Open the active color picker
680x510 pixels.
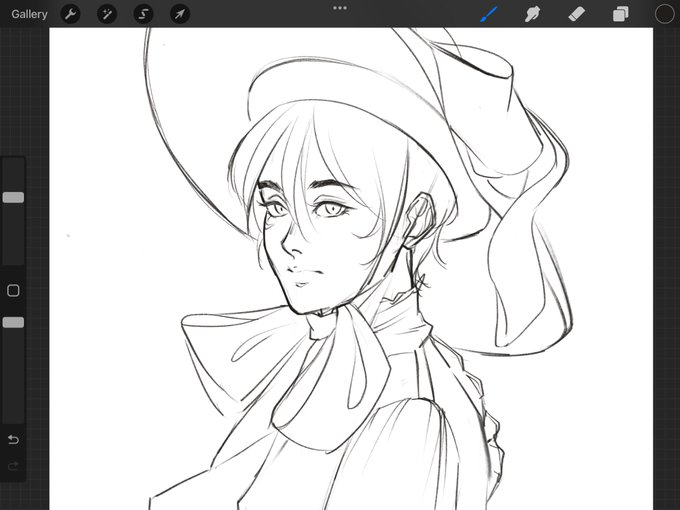664,14
